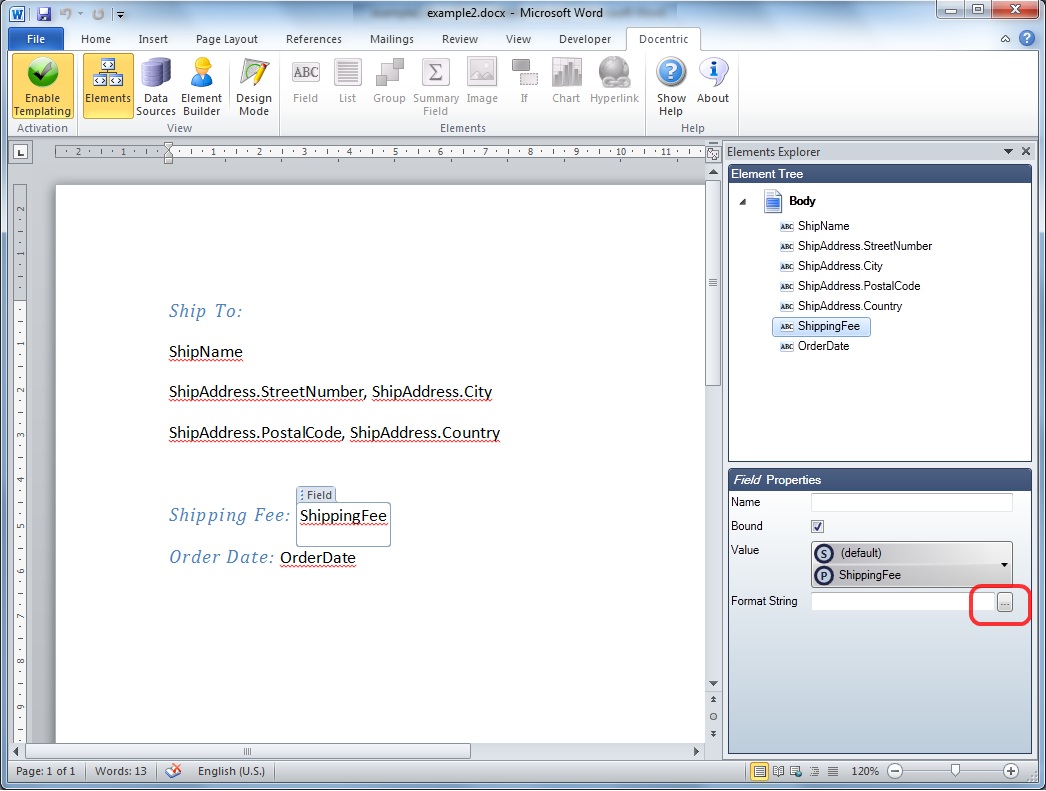Open Format String ellipsis button
Screen dimensions: 1046x791
(x=1005, y=603)
